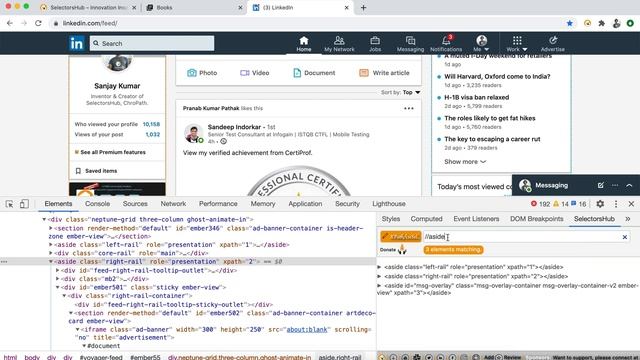Image resolution: width=640 pixels, height=360 pixels.
Task: Open Who viewed your profile stat
Action: click(117, 124)
